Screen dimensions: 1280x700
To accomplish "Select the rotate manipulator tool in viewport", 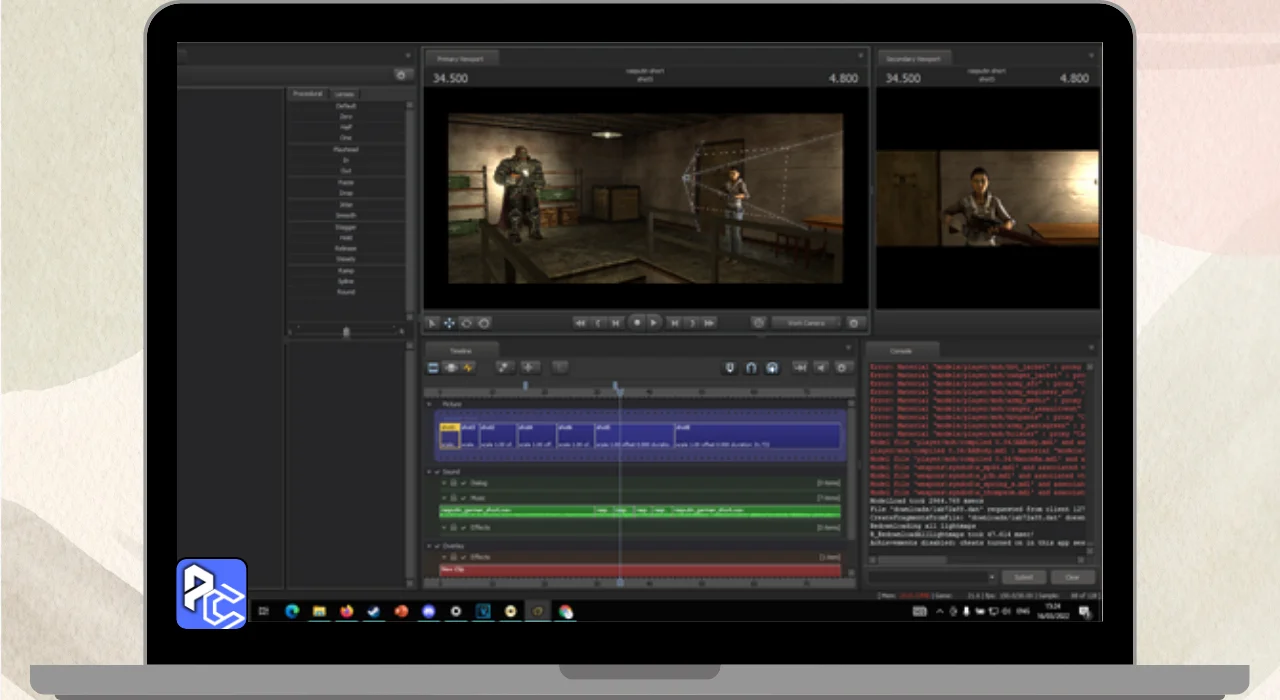I will tap(466, 323).
